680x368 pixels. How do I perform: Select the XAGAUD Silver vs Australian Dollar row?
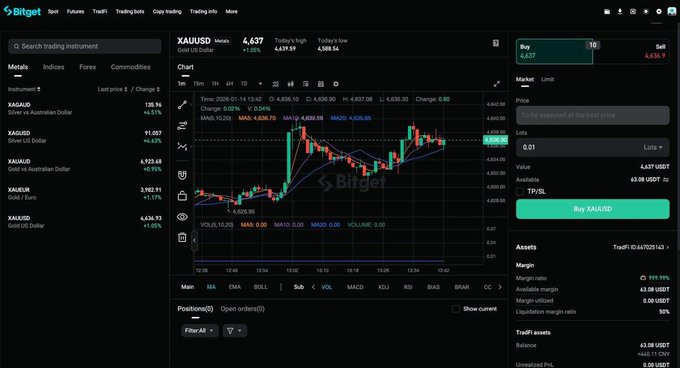point(85,108)
